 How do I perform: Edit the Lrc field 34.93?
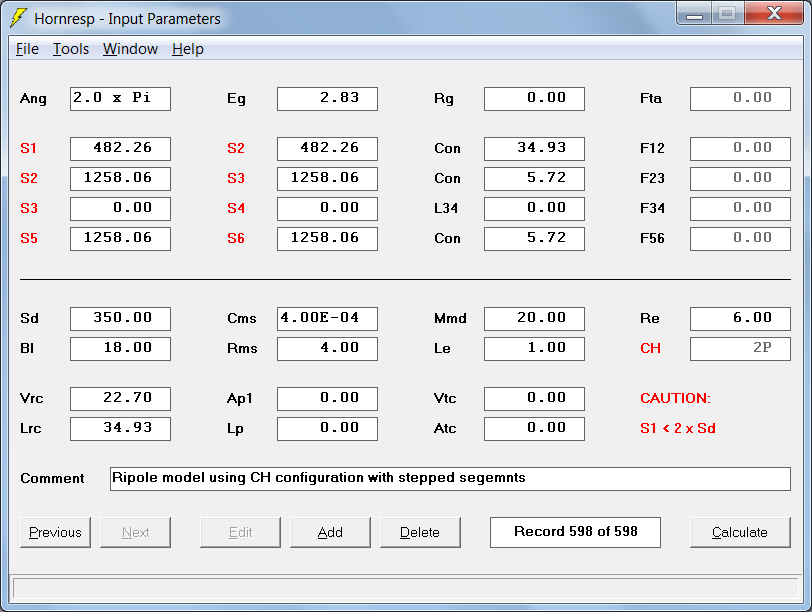coord(120,429)
